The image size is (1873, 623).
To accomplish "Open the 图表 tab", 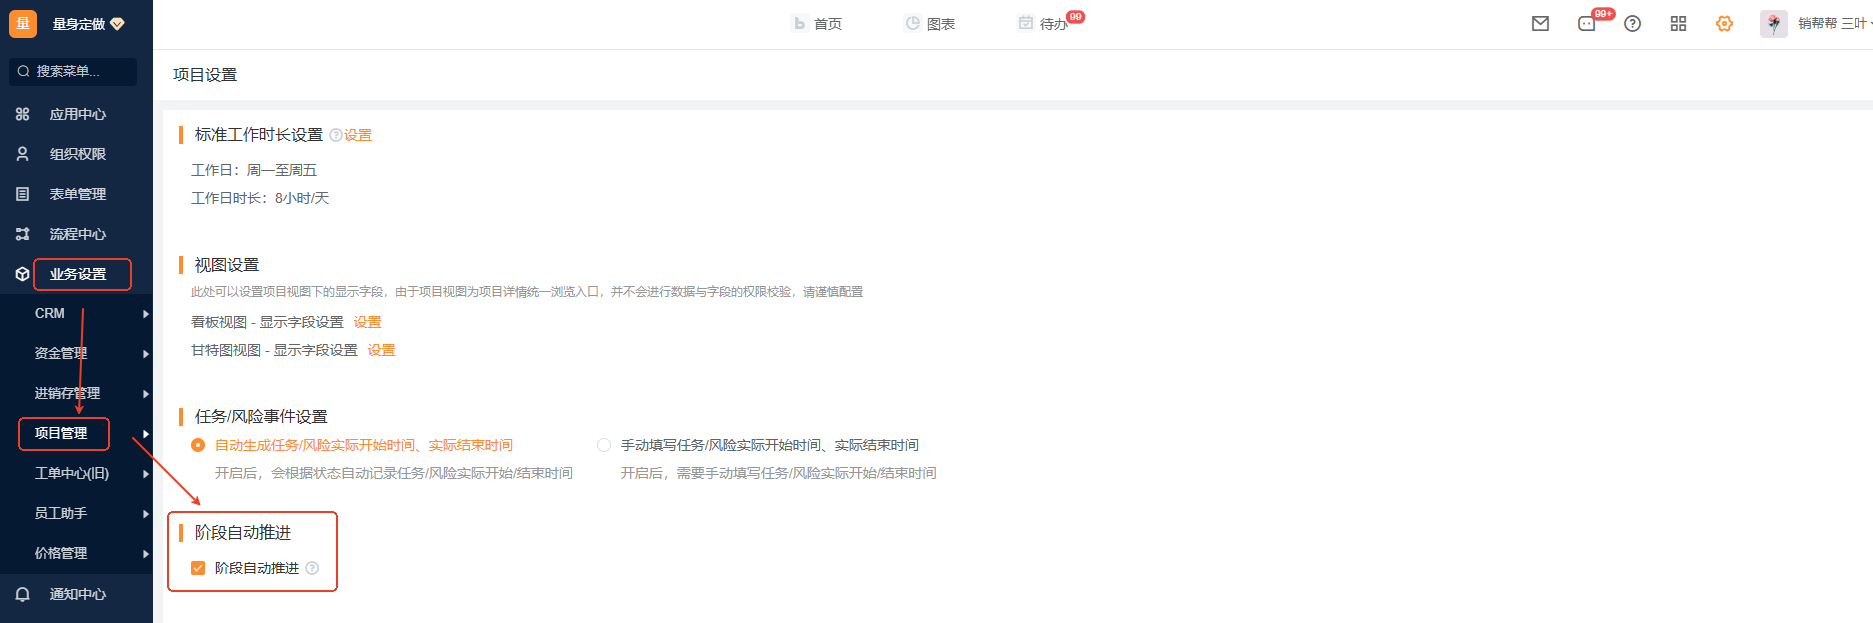I will [x=930, y=24].
